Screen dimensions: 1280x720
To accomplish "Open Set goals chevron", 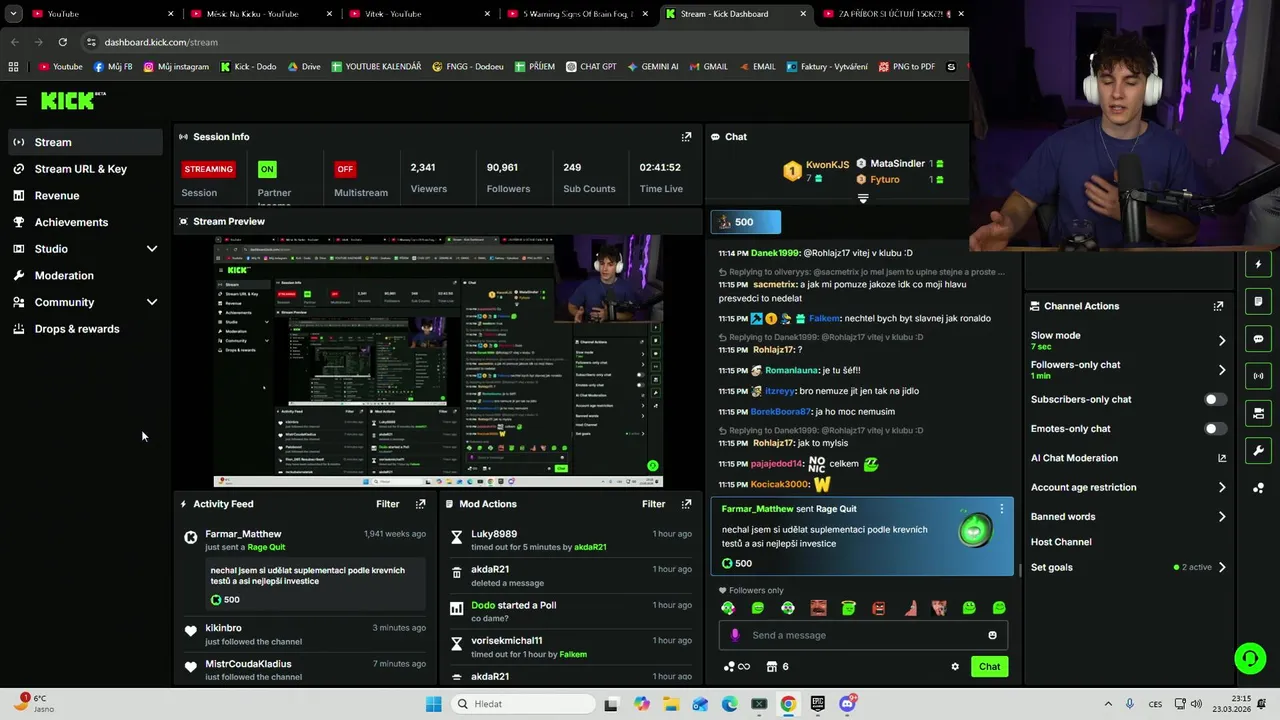I will tap(1222, 567).
